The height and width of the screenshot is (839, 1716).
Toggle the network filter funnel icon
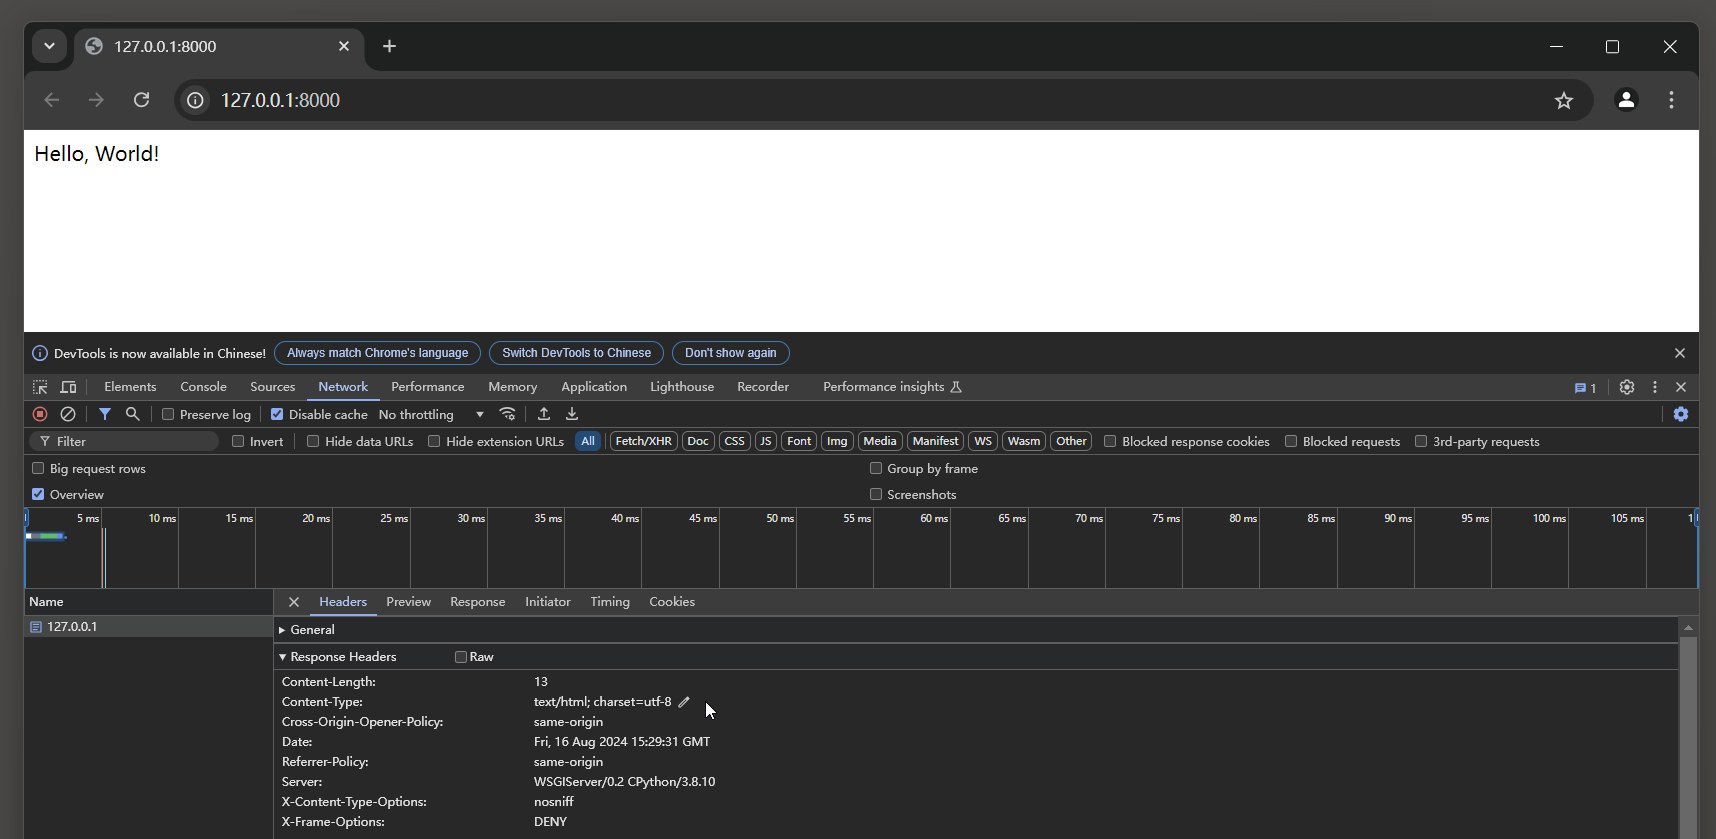pos(105,414)
